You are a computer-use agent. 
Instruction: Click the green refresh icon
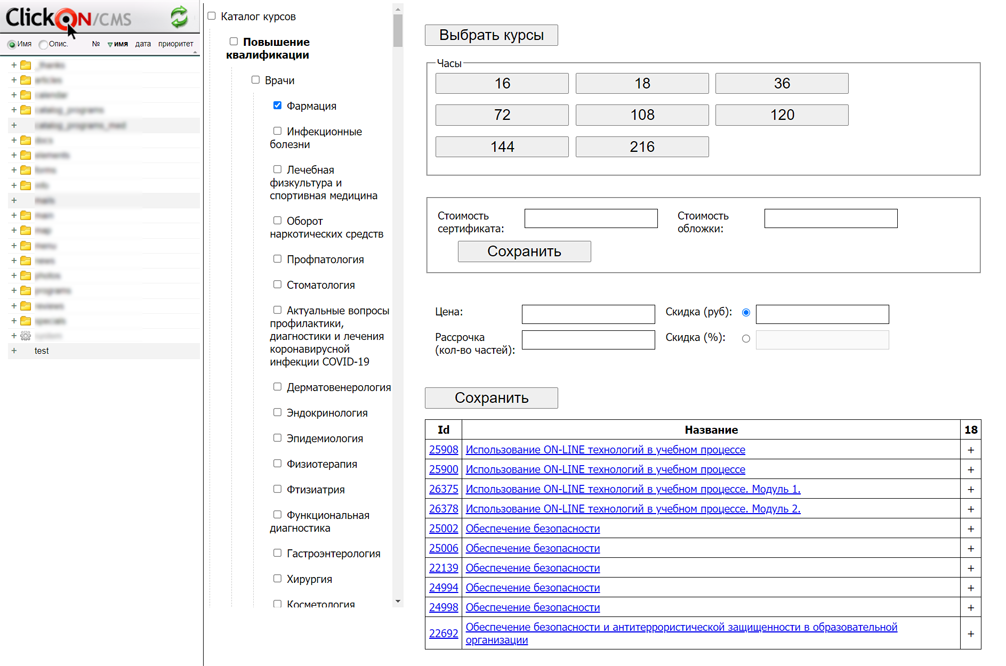tap(179, 17)
